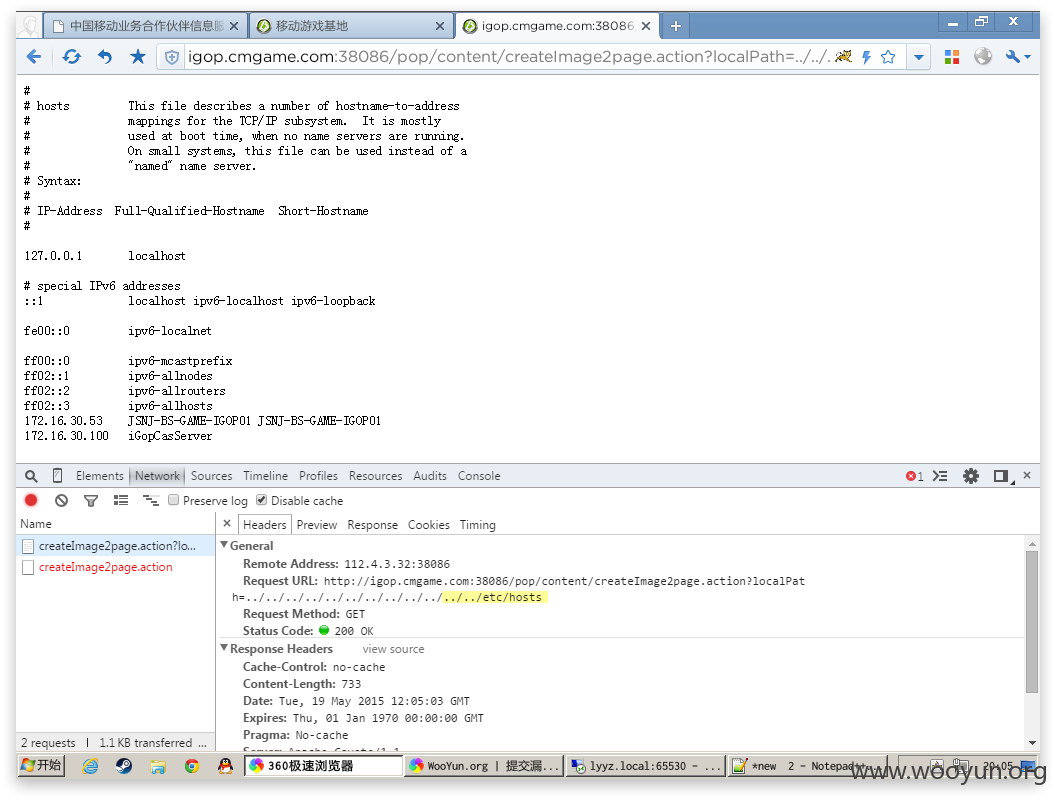Viewport: 1056px width, 800px height.
Task: Select the createImage2page.action?lo... request
Action: [x=116, y=546]
